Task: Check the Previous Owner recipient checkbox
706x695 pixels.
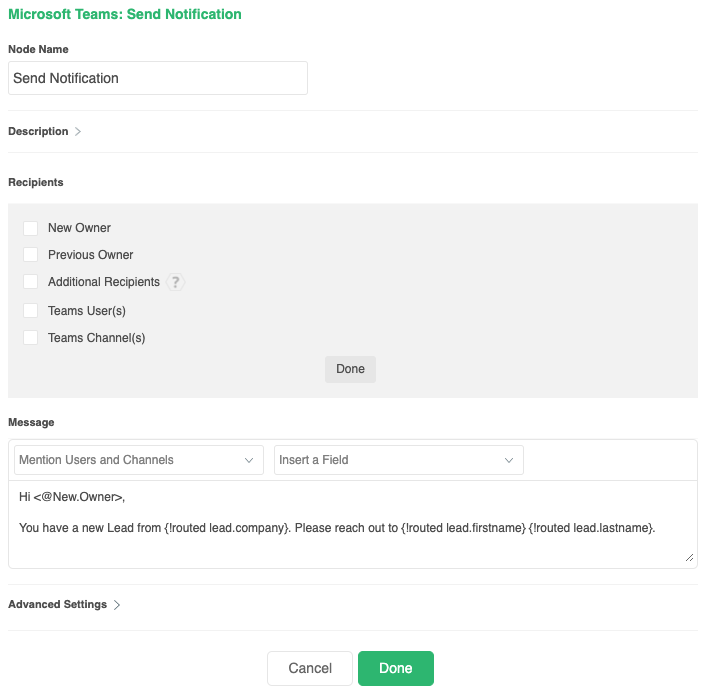Action: pos(31,255)
